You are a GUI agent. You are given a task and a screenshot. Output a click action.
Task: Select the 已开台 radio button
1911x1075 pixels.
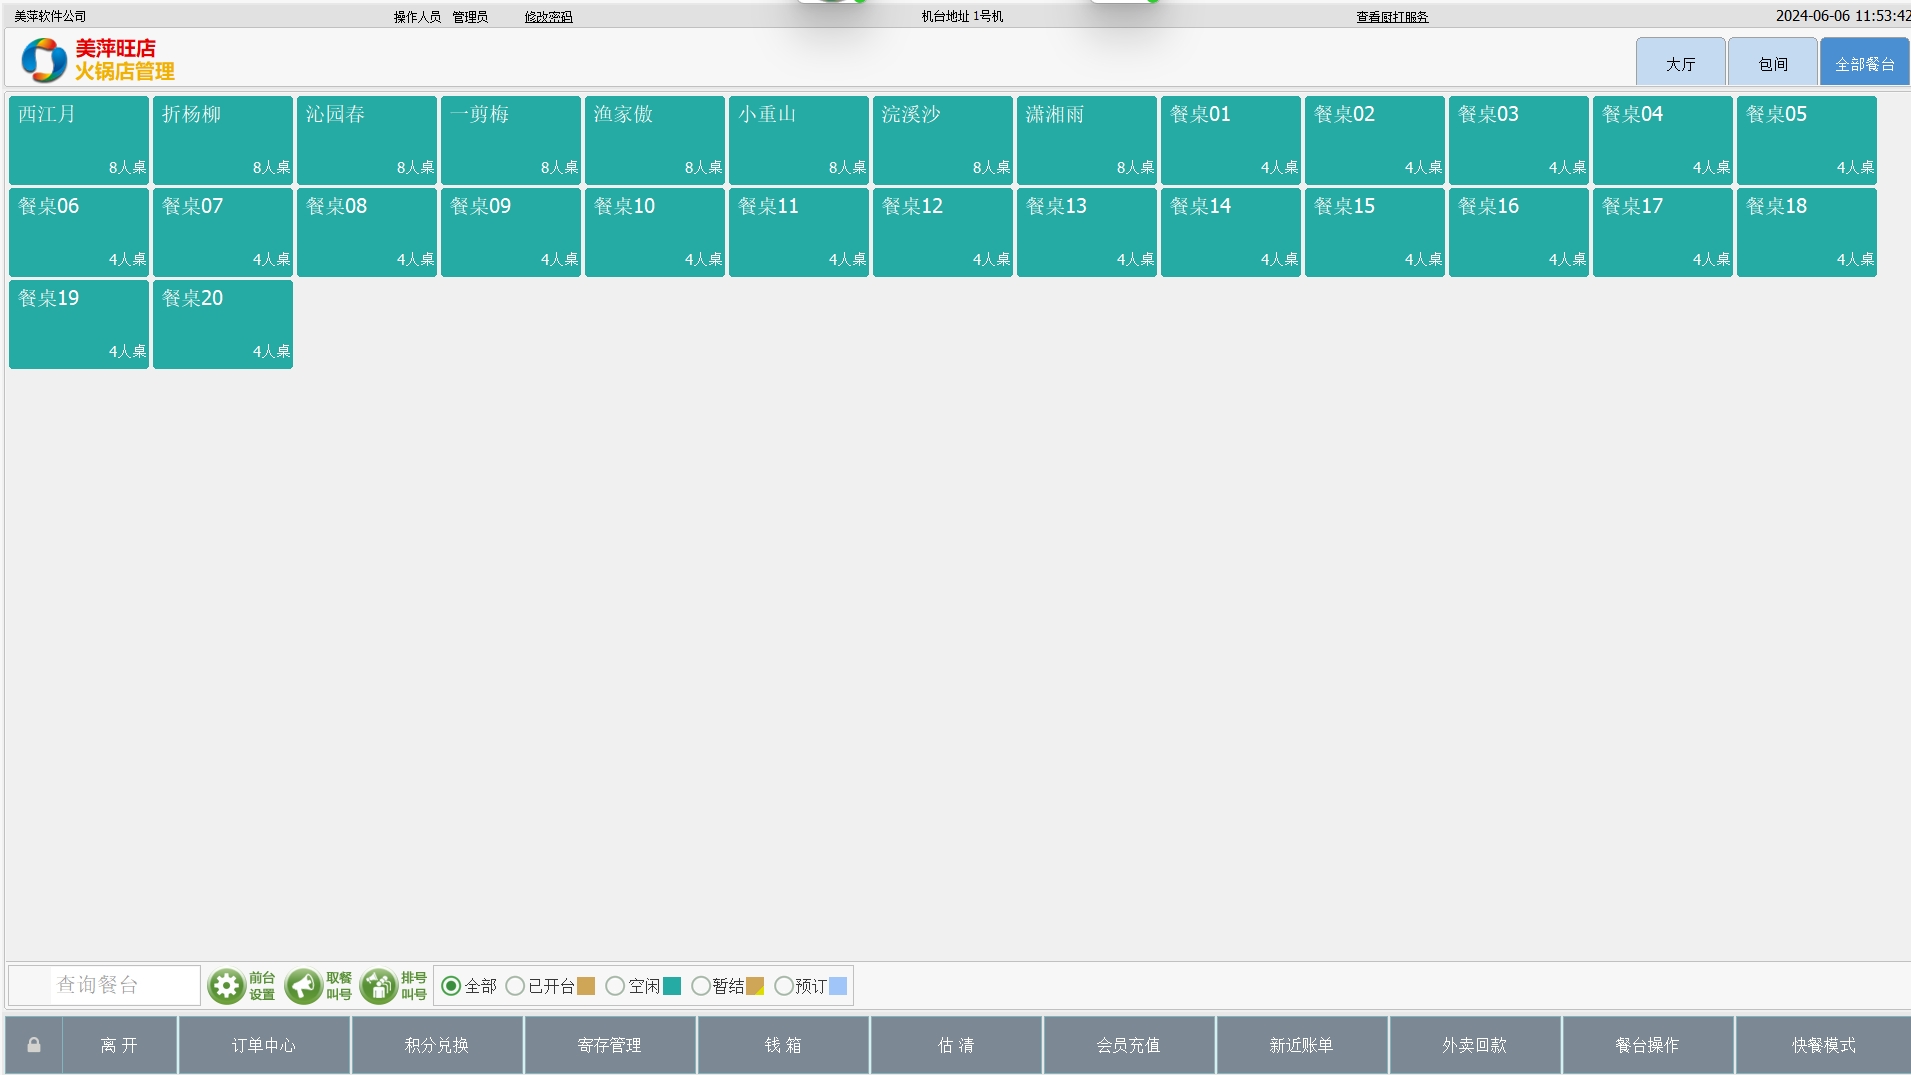515,986
